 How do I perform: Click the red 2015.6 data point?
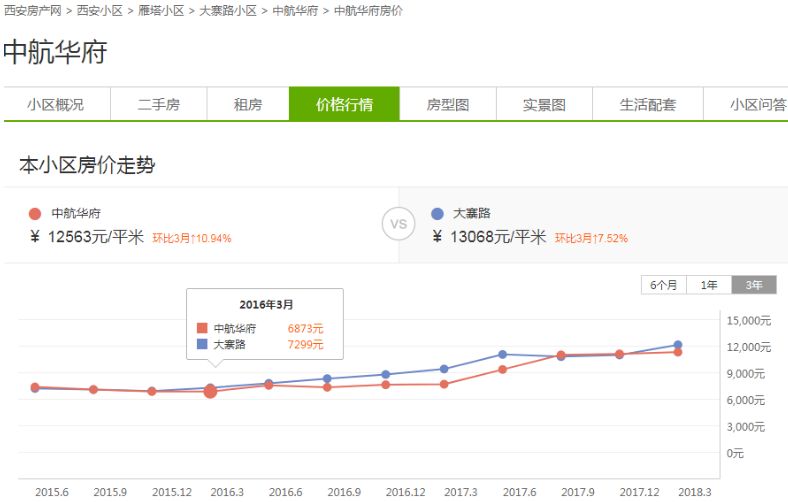[x=35, y=387]
